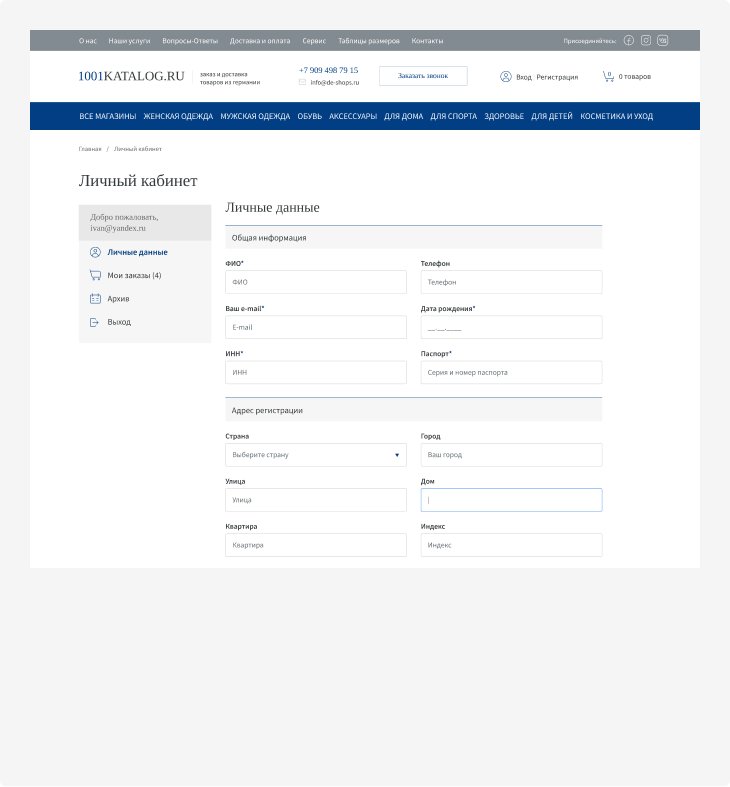Click Личный кабинет breadcrumb
Screen dimensions: 730x787
click(138, 149)
